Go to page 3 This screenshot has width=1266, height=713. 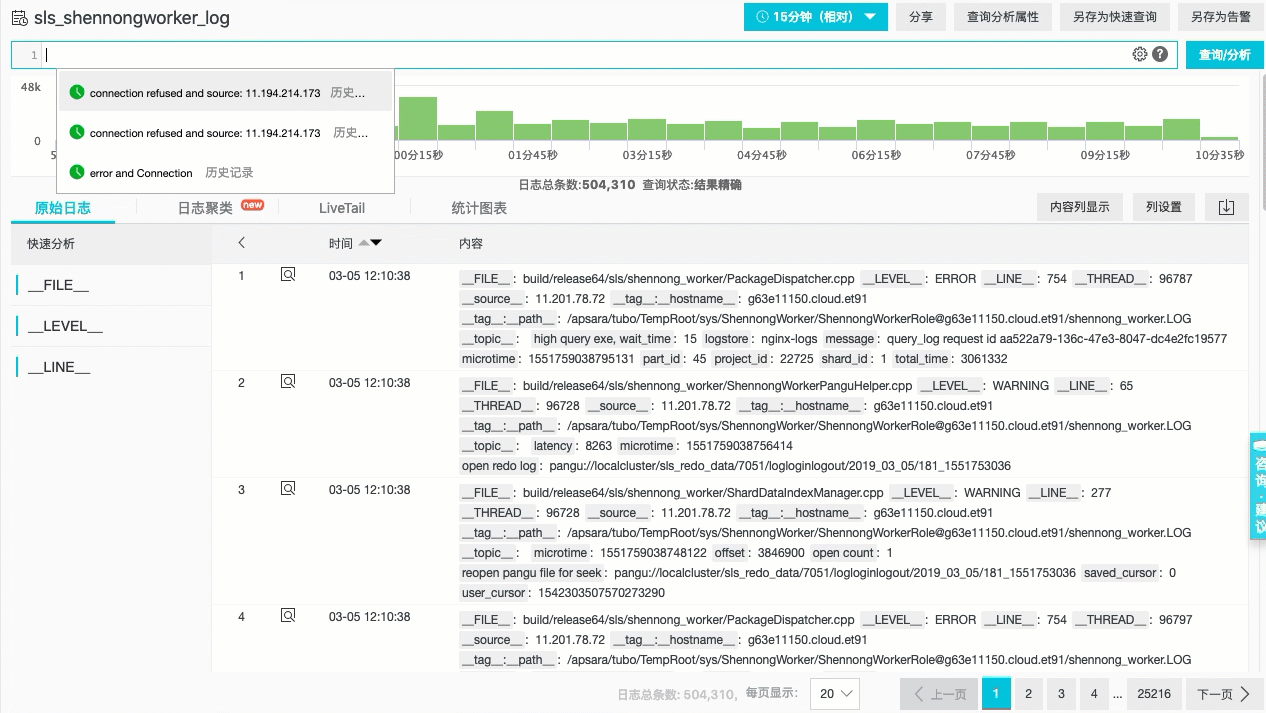tap(1061, 694)
